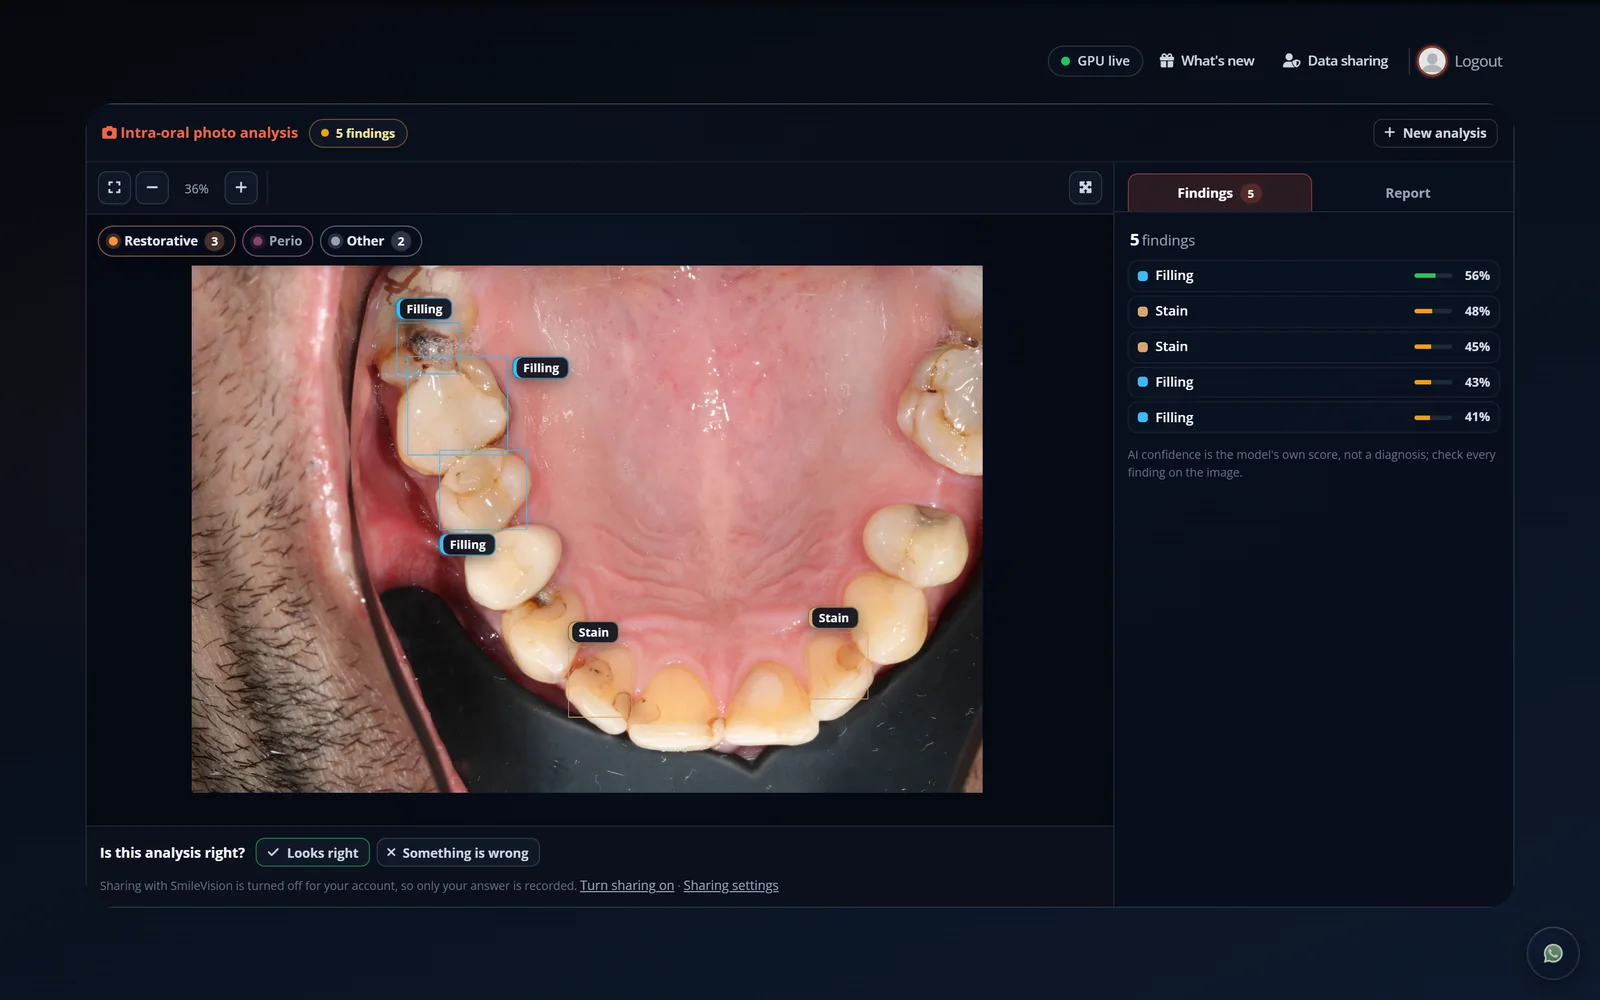Click the topmost Filling label on the photo
Viewport: 1600px width, 1000px height.
point(424,309)
